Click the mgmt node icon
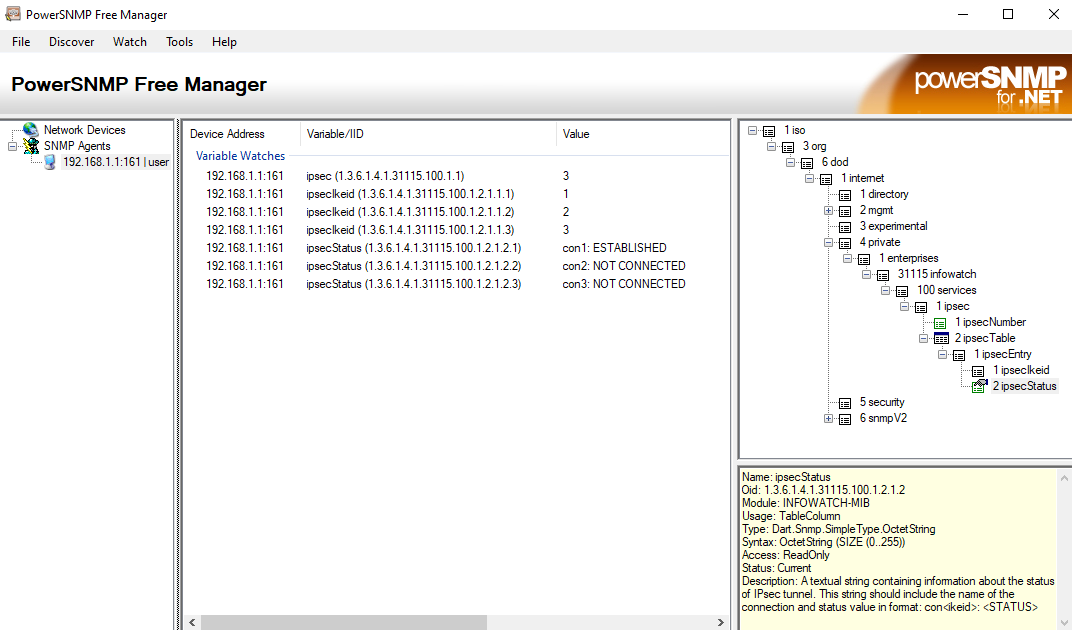 [x=845, y=211]
